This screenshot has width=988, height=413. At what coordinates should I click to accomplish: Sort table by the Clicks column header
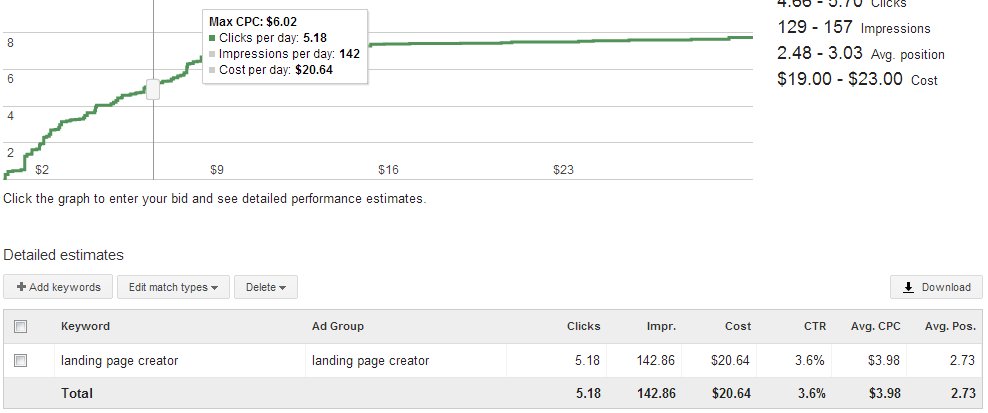coord(583,327)
